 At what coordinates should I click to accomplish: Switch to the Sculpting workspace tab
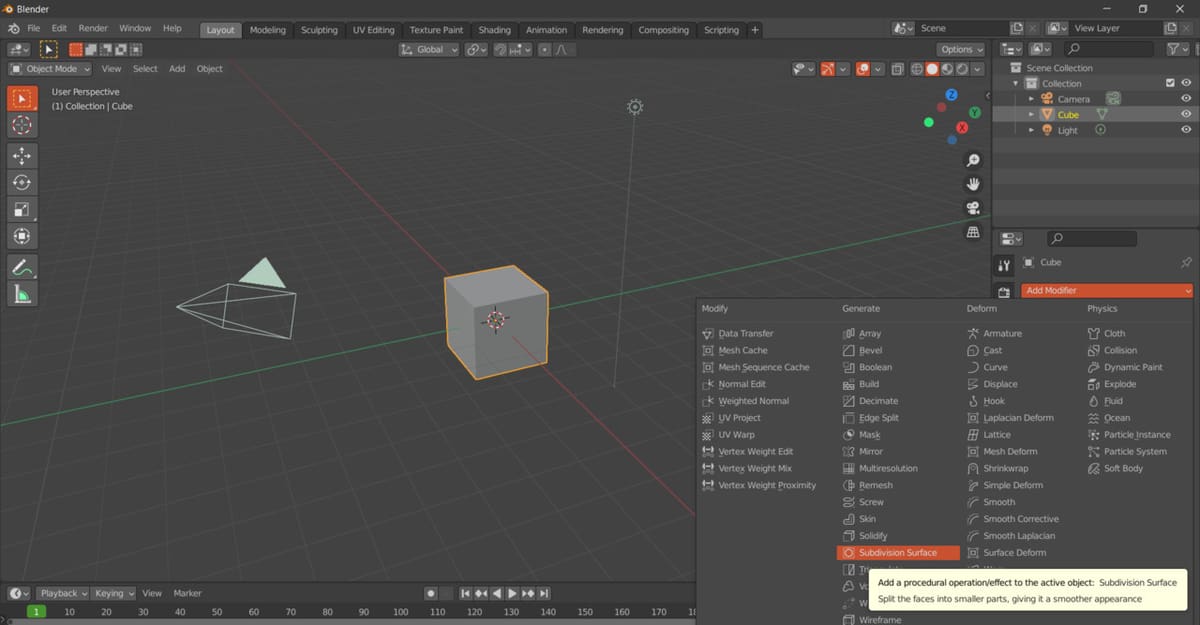click(319, 30)
